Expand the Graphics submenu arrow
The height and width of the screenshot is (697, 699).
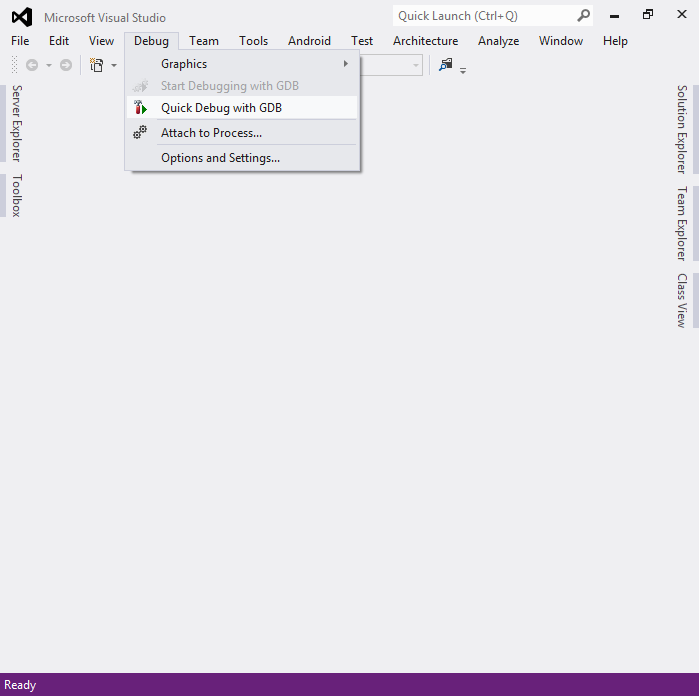(345, 64)
